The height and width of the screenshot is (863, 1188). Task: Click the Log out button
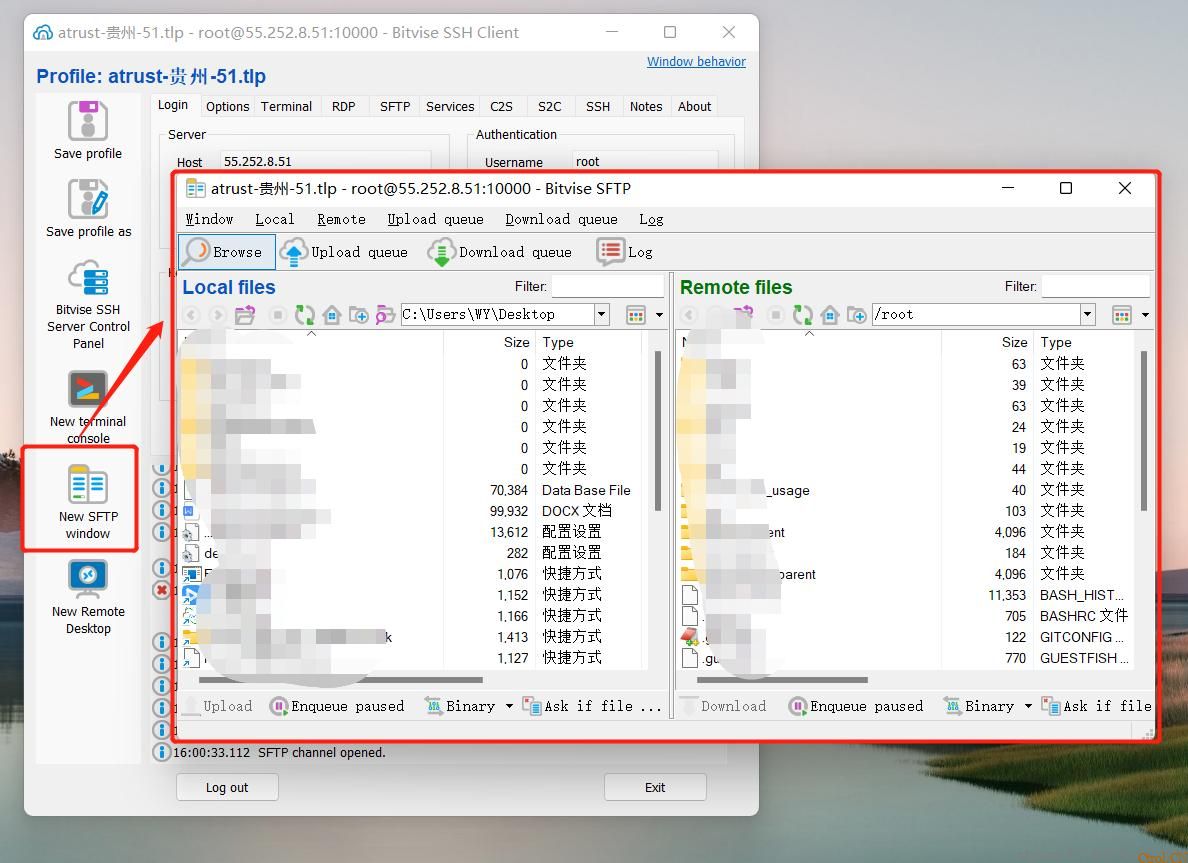227,787
